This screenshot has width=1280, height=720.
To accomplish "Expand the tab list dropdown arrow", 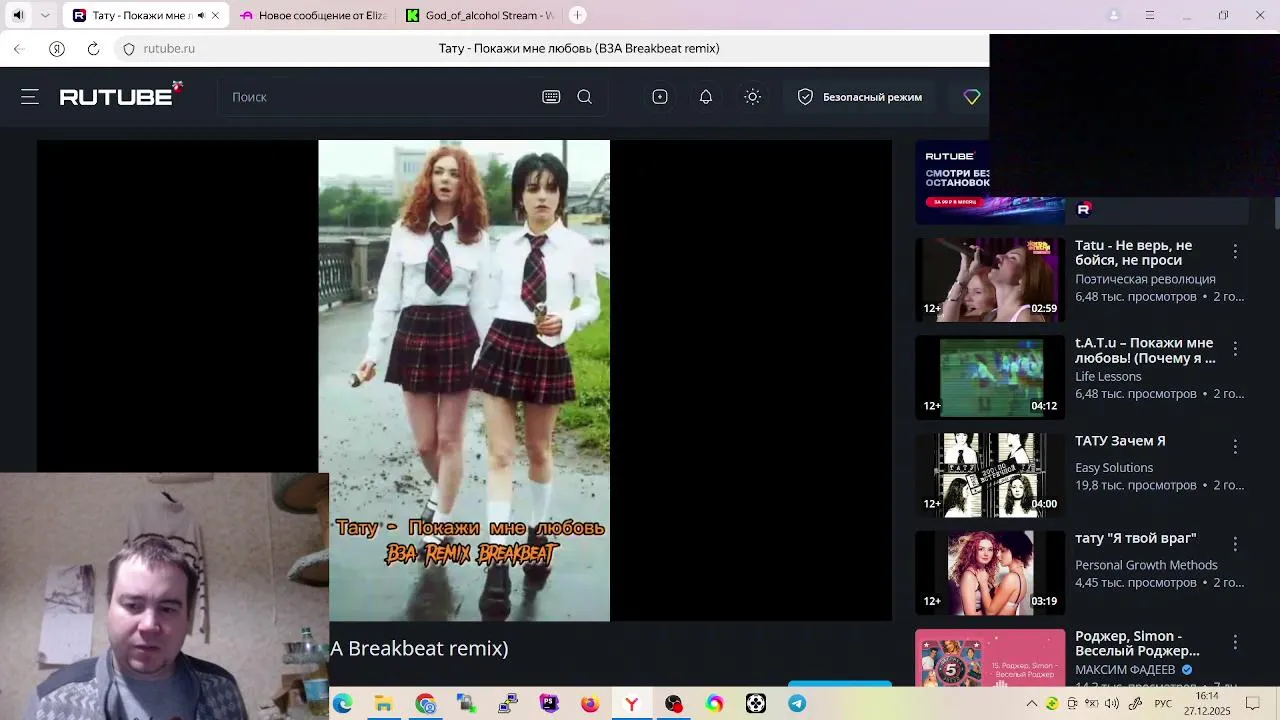I will coord(45,15).
